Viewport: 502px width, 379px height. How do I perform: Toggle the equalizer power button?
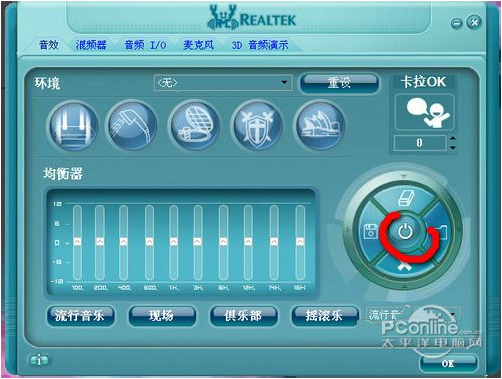pyautogui.click(x=405, y=231)
